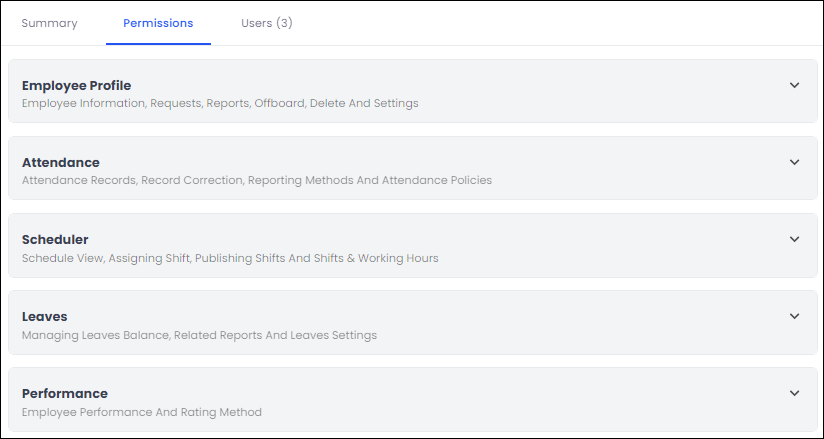
Task: Toggle the Leaves section chevron
Action: (794, 316)
